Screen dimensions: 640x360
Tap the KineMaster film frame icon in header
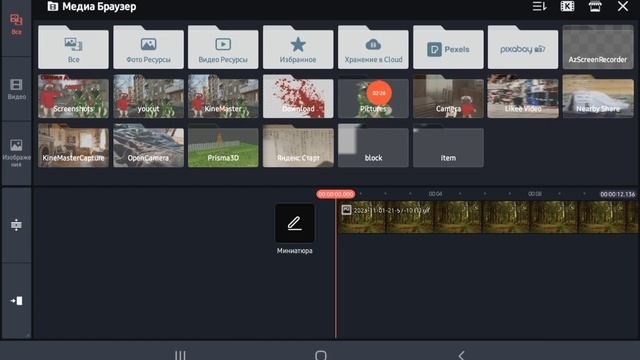click(x=567, y=7)
